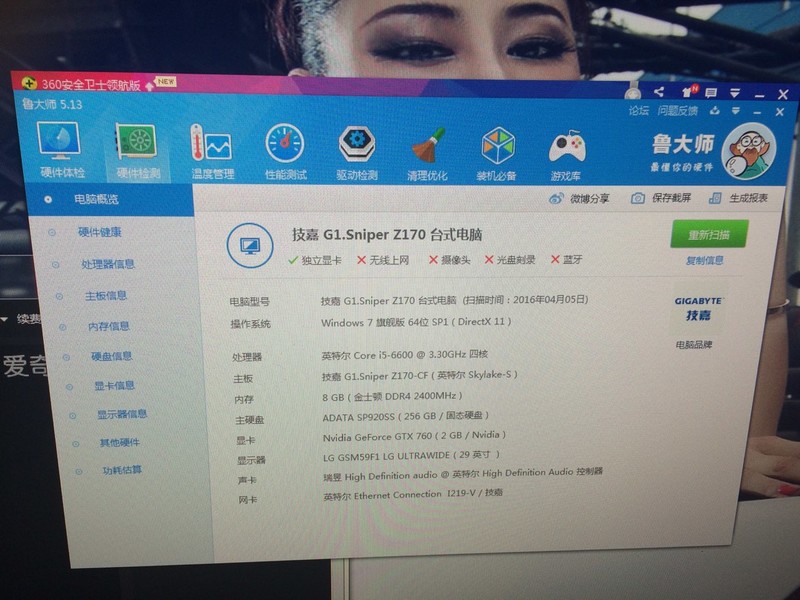Viewport: 800px width, 600px height.
Task: Click the 8 GB DDR4 2400MHz memory value
Action: [x=392, y=396]
